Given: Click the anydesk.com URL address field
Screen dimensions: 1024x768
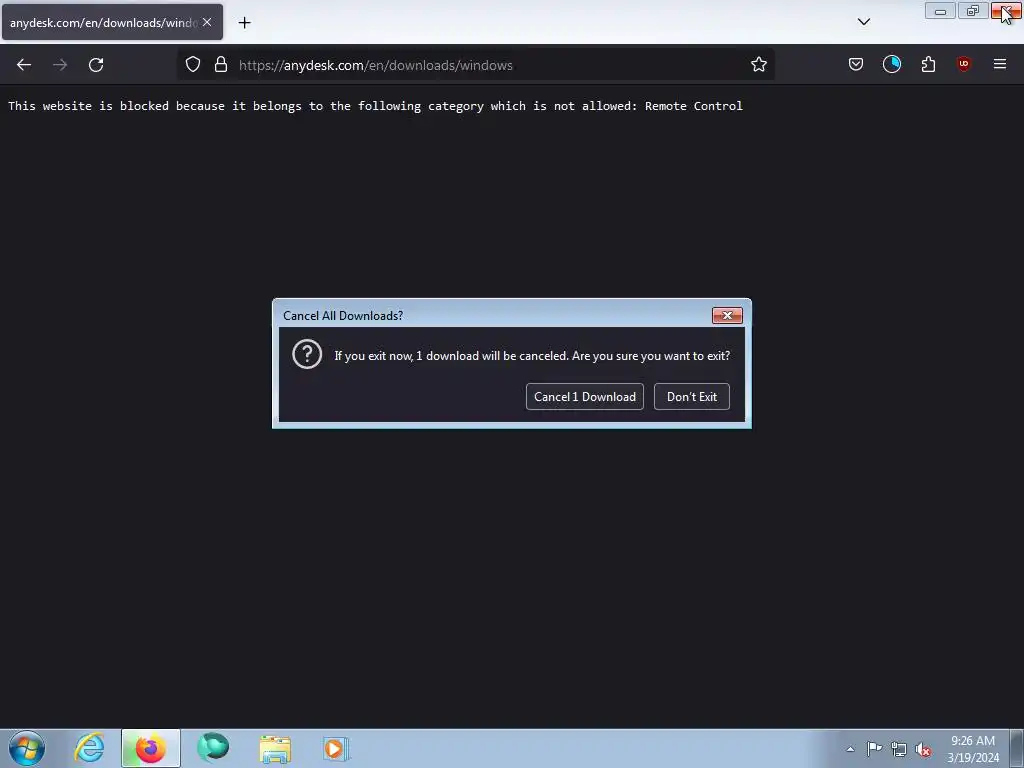Looking at the screenshot, I should 475,65.
